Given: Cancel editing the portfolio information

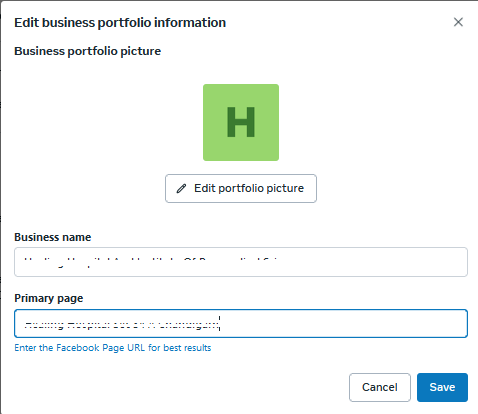Looking at the screenshot, I should click(380, 387).
